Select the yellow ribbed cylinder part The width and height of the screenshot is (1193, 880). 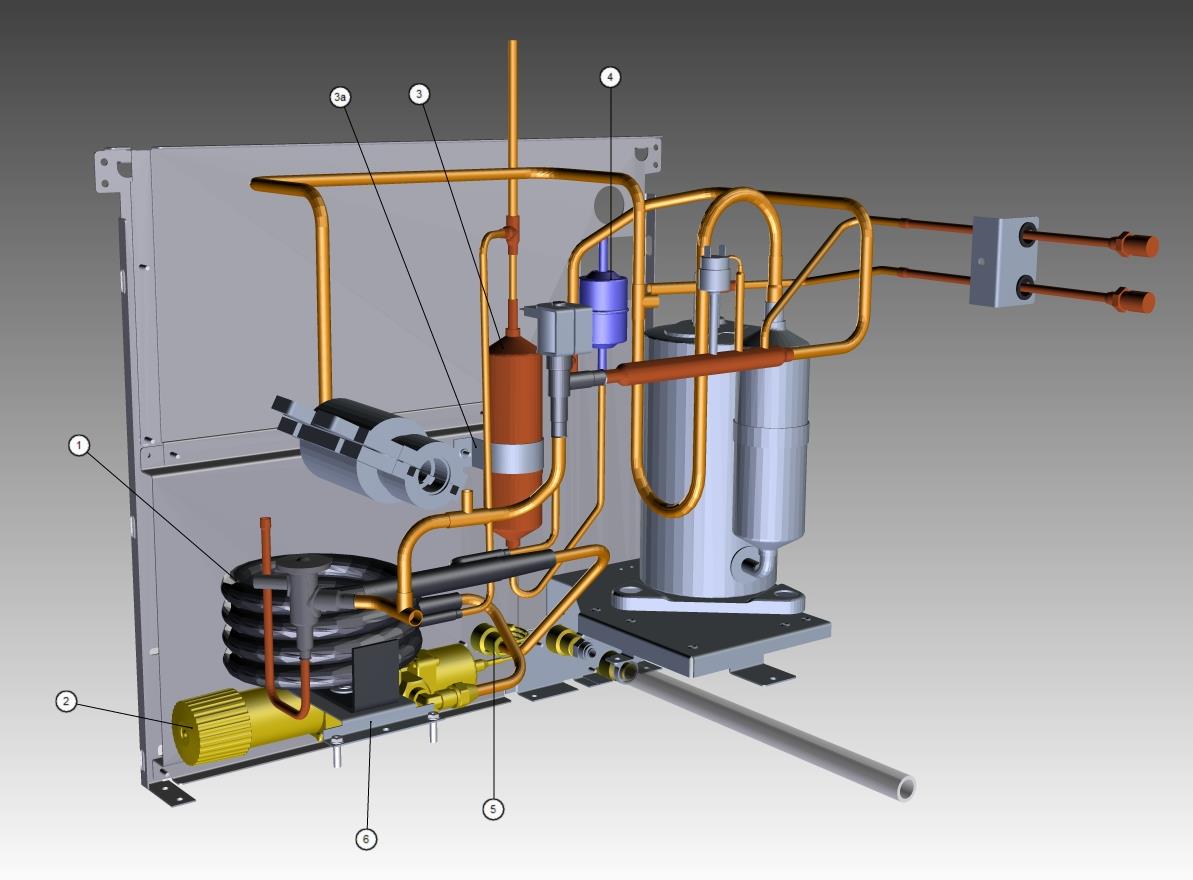(x=211, y=726)
